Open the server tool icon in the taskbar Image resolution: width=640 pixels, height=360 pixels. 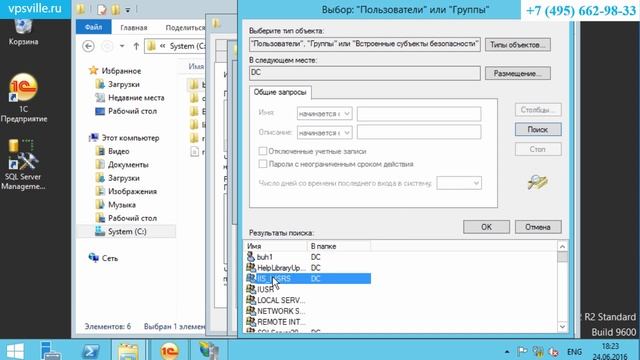click(x=208, y=351)
